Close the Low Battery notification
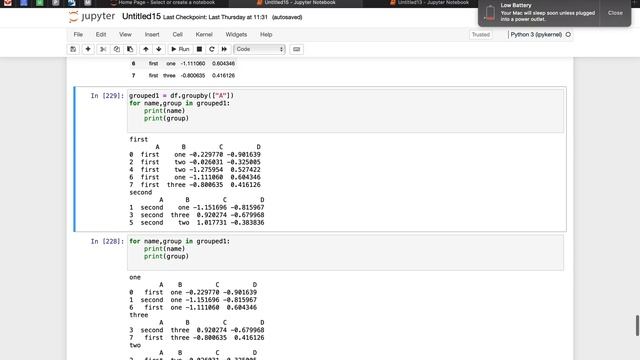Image resolution: width=640 pixels, height=360 pixels. pos(615,13)
